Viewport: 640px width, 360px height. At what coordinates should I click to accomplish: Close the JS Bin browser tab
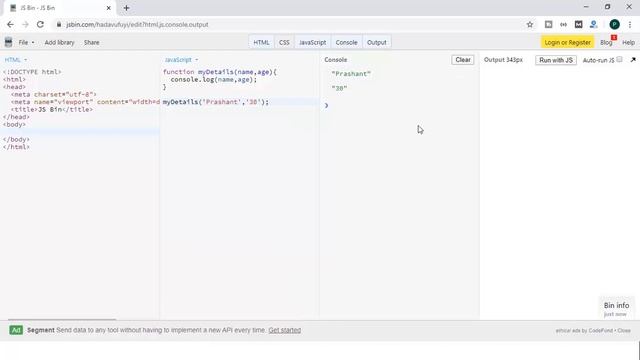pos(109,8)
